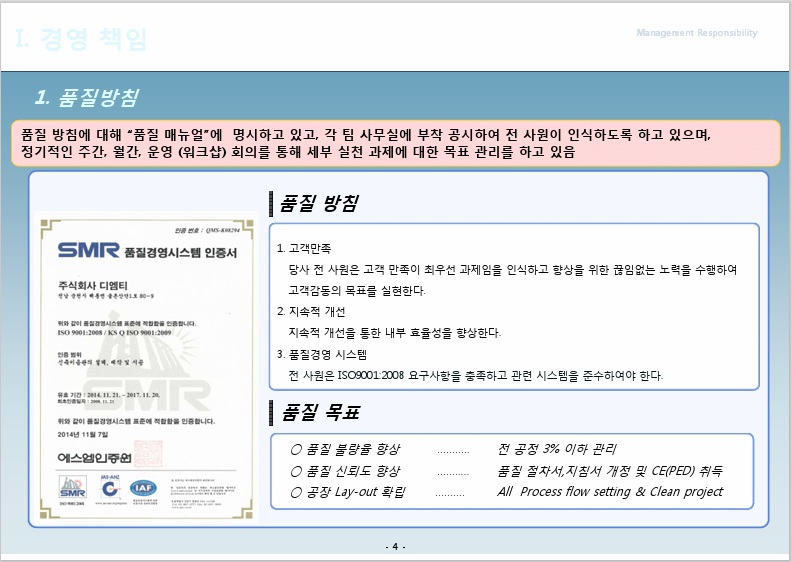The image size is (792, 562).
Task: Click 'ISO 9001:2008 / KS Q ISO 9001:2009' line
Action: pyautogui.click(x=114, y=333)
